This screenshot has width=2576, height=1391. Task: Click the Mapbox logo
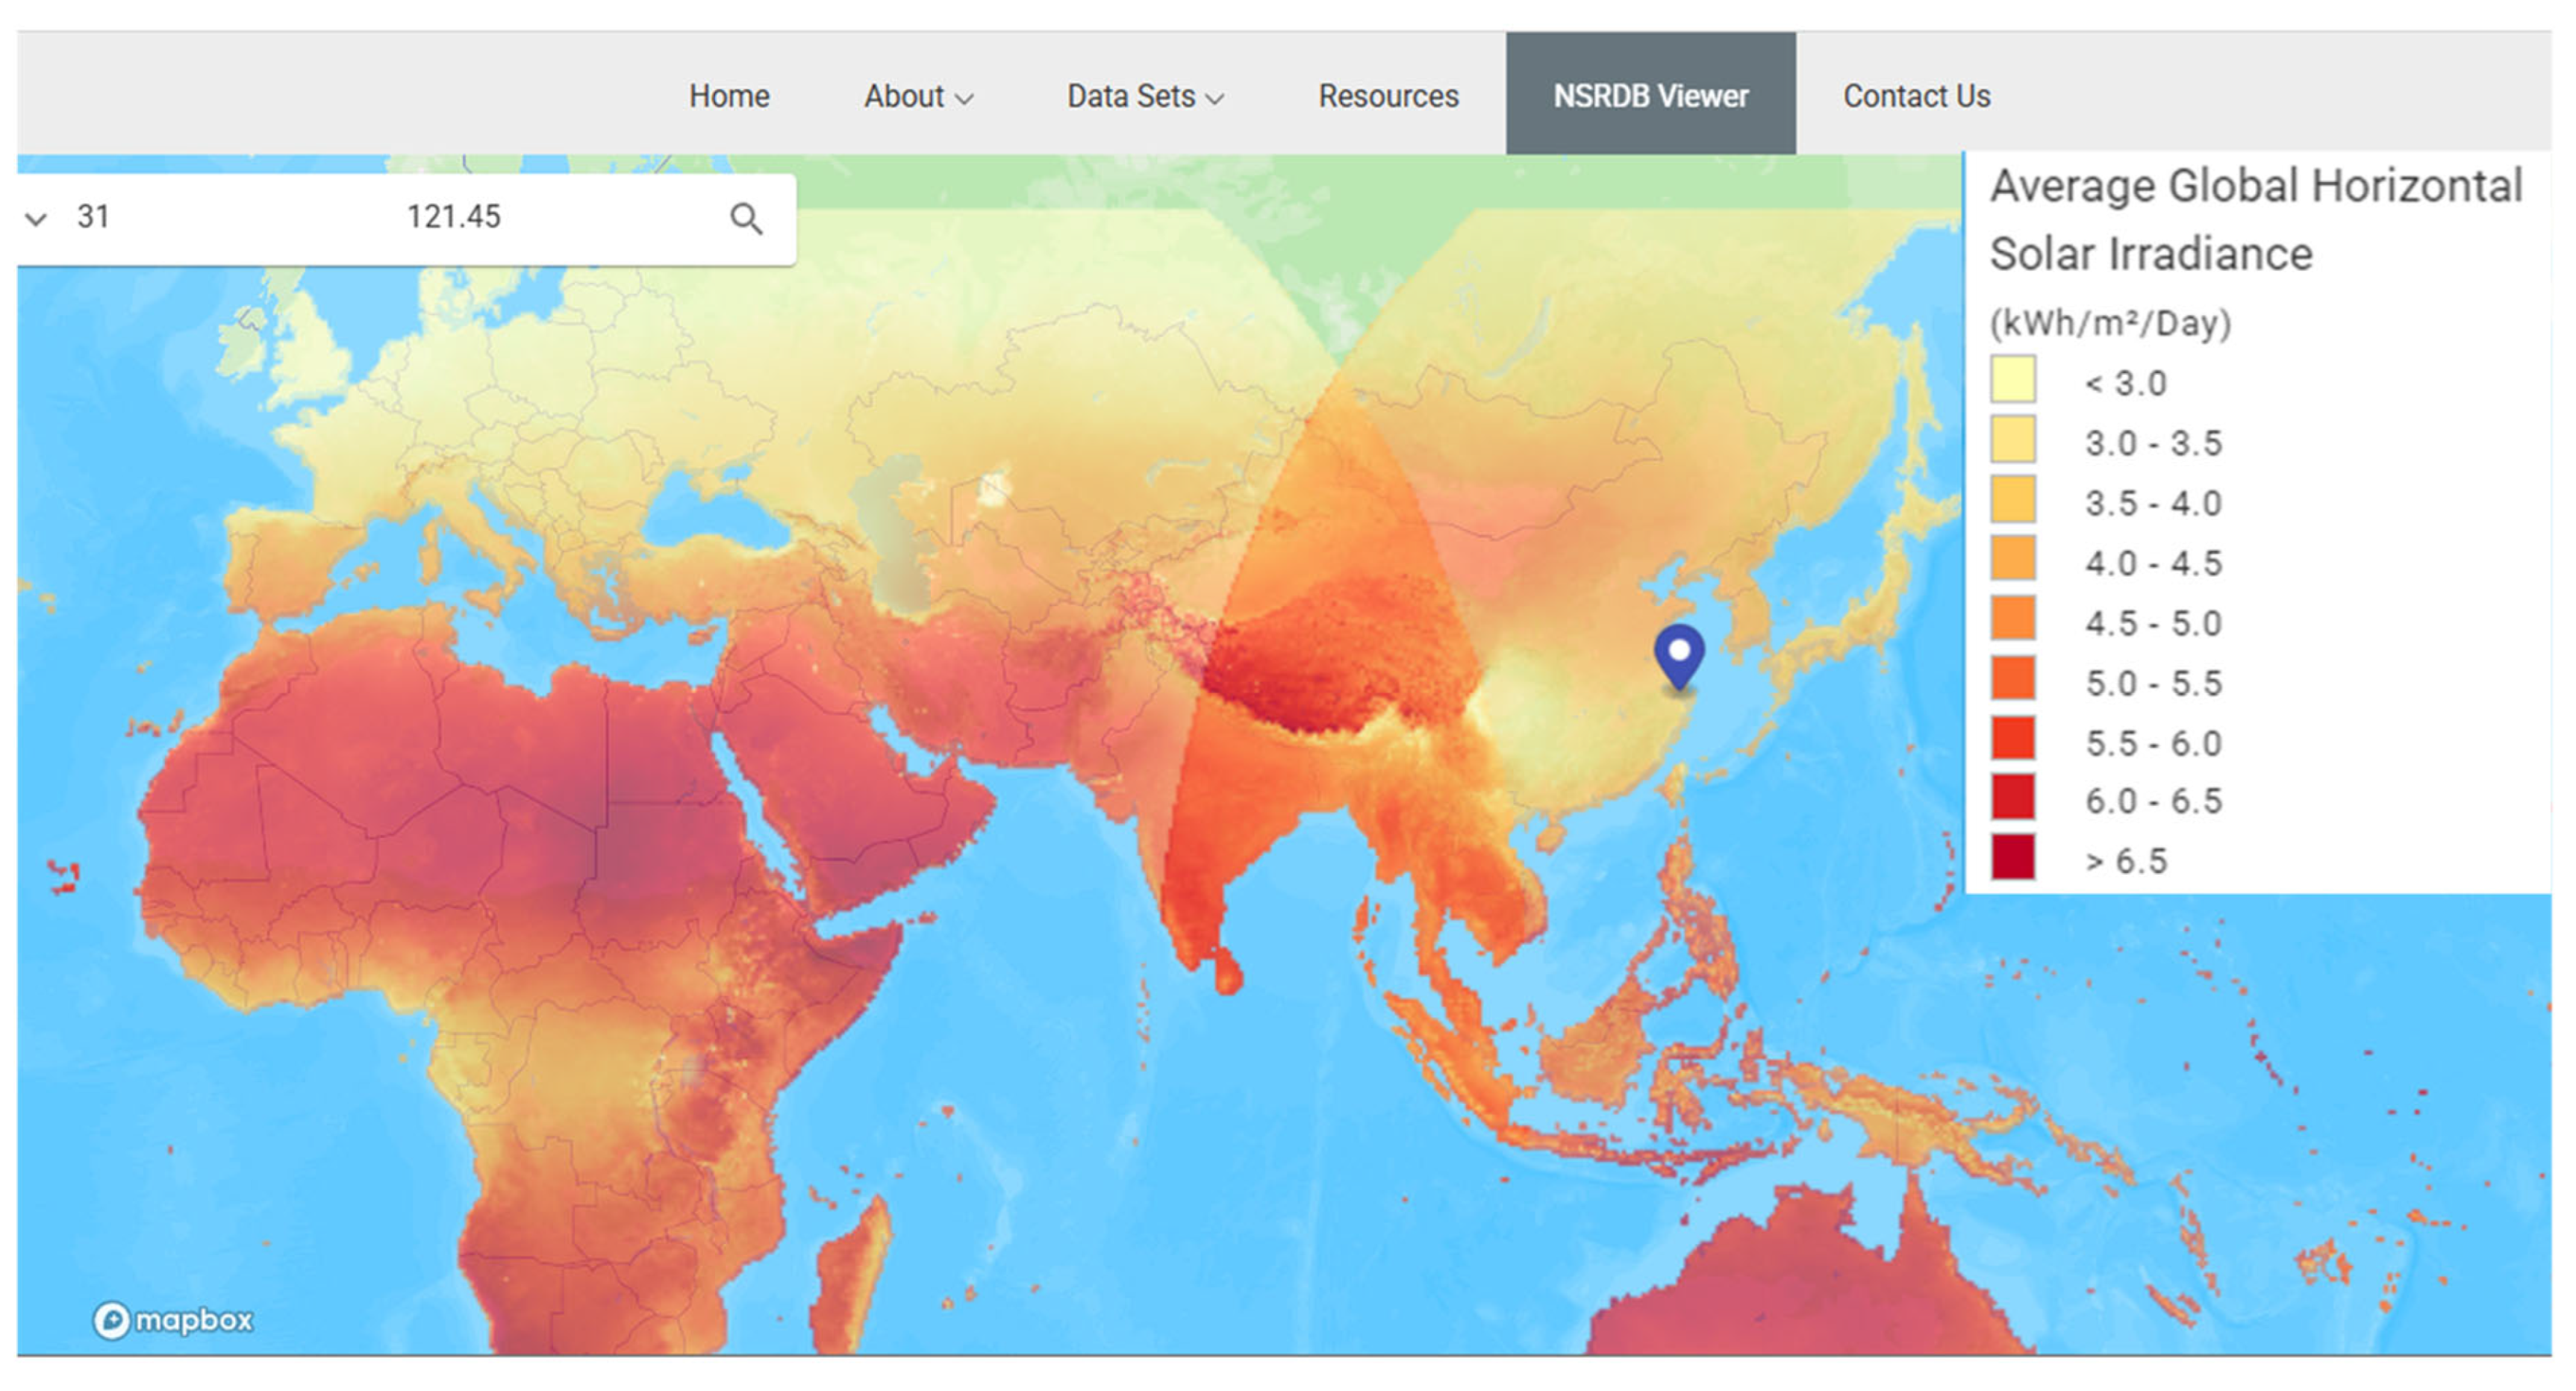tap(173, 1320)
